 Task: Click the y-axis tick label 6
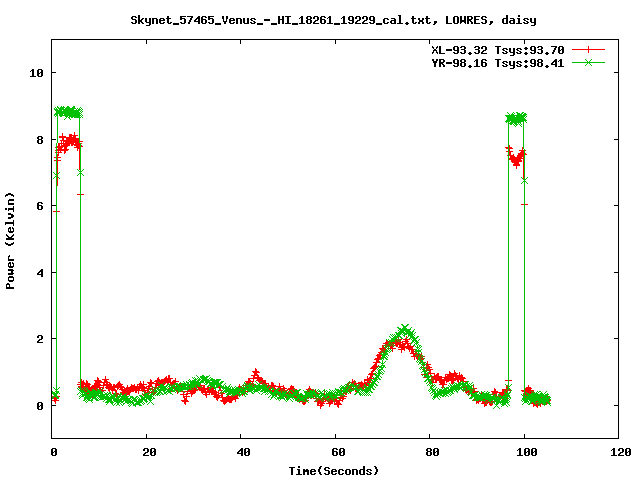[x=40, y=206]
